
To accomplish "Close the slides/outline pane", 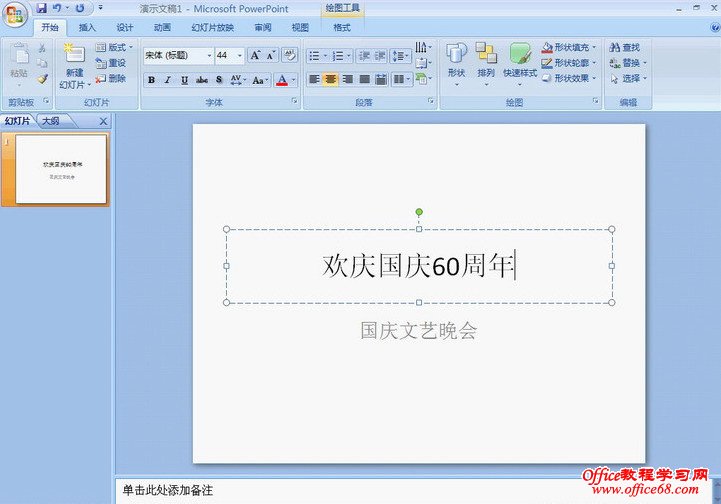I will coord(103,121).
